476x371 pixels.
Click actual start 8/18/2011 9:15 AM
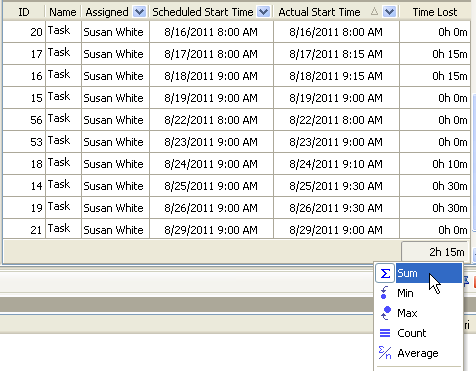tap(336, 76)
